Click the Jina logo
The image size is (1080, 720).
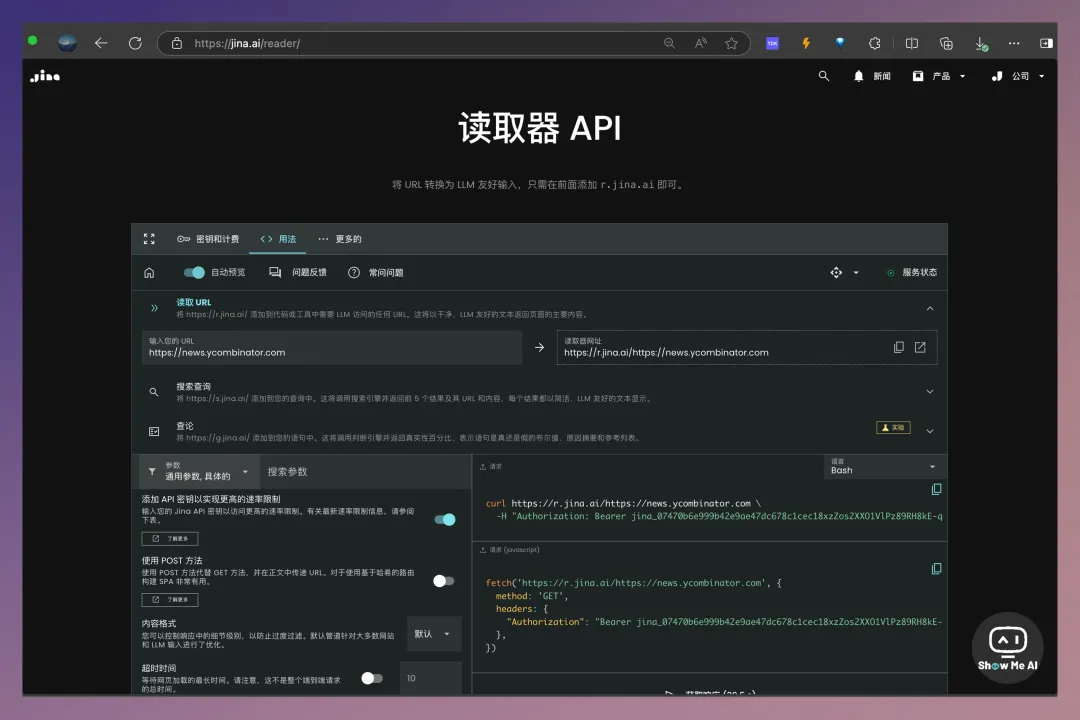coord(45,76)
